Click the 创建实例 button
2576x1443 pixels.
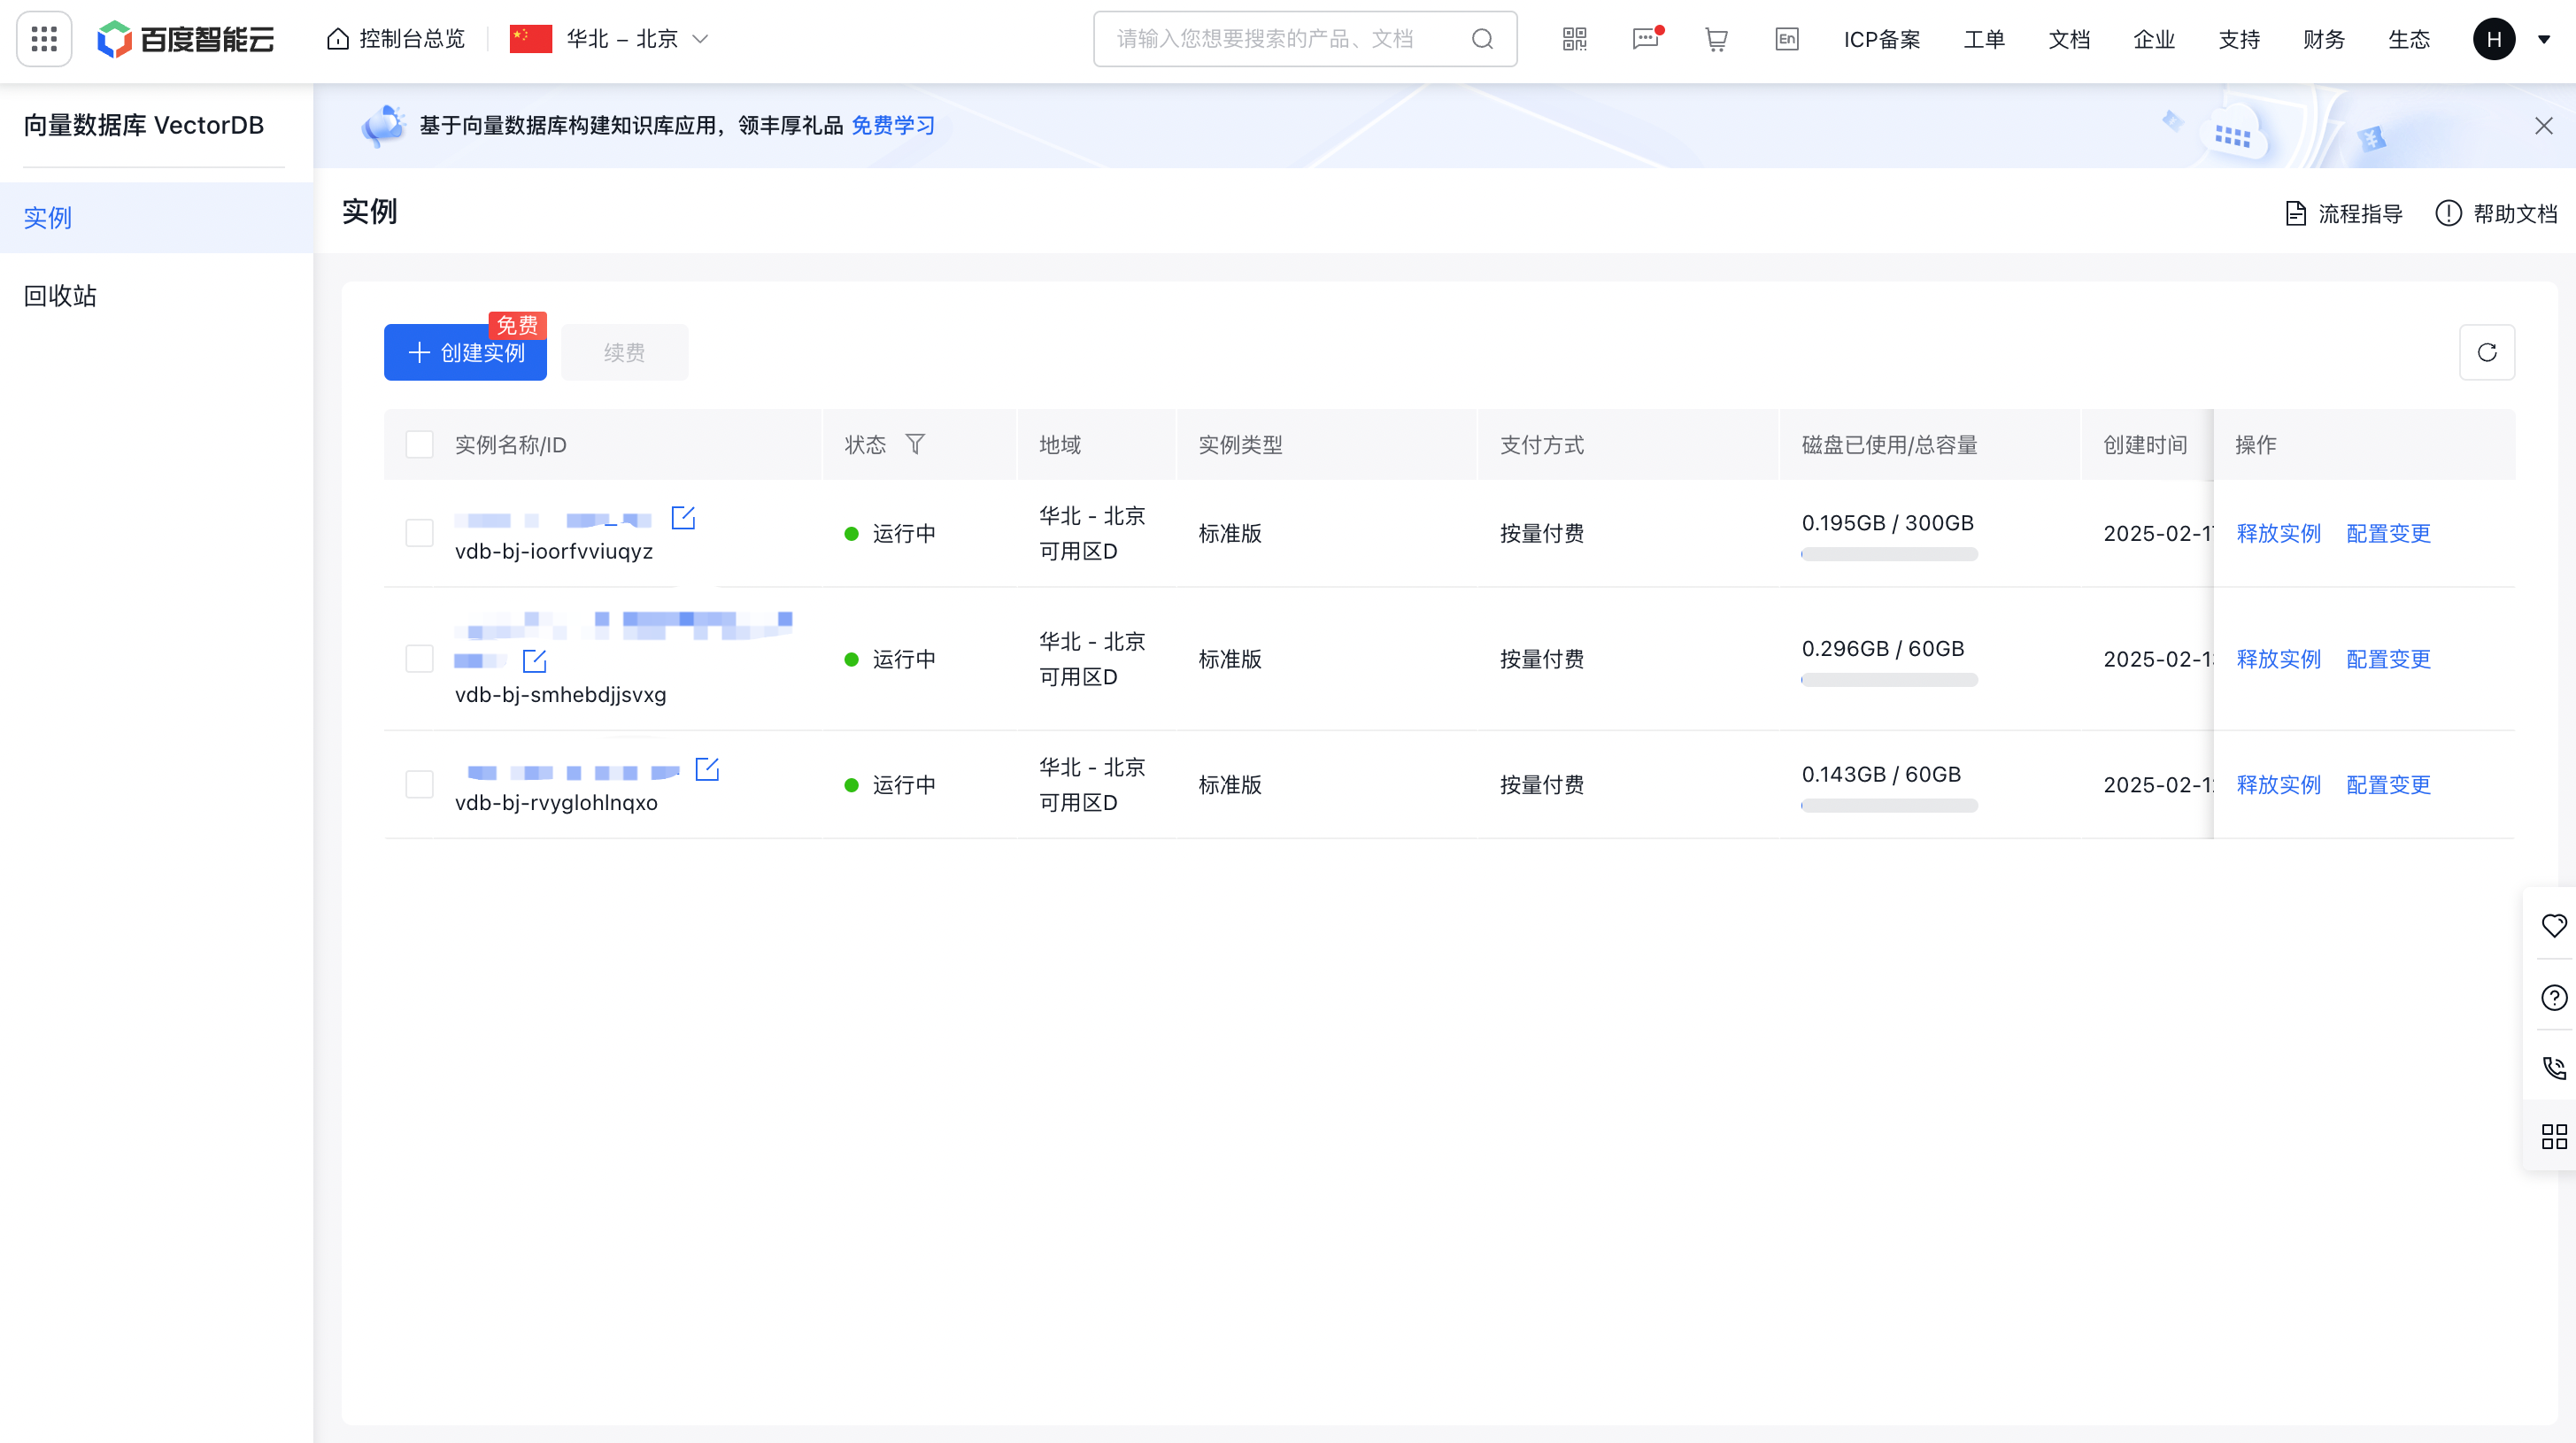465,352
